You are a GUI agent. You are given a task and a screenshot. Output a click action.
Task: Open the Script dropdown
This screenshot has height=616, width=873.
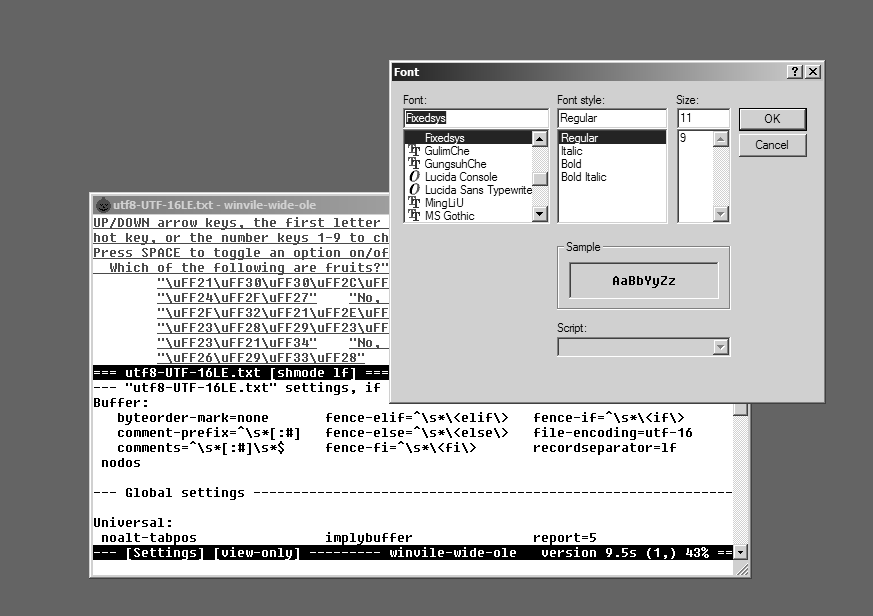[720, 347]
